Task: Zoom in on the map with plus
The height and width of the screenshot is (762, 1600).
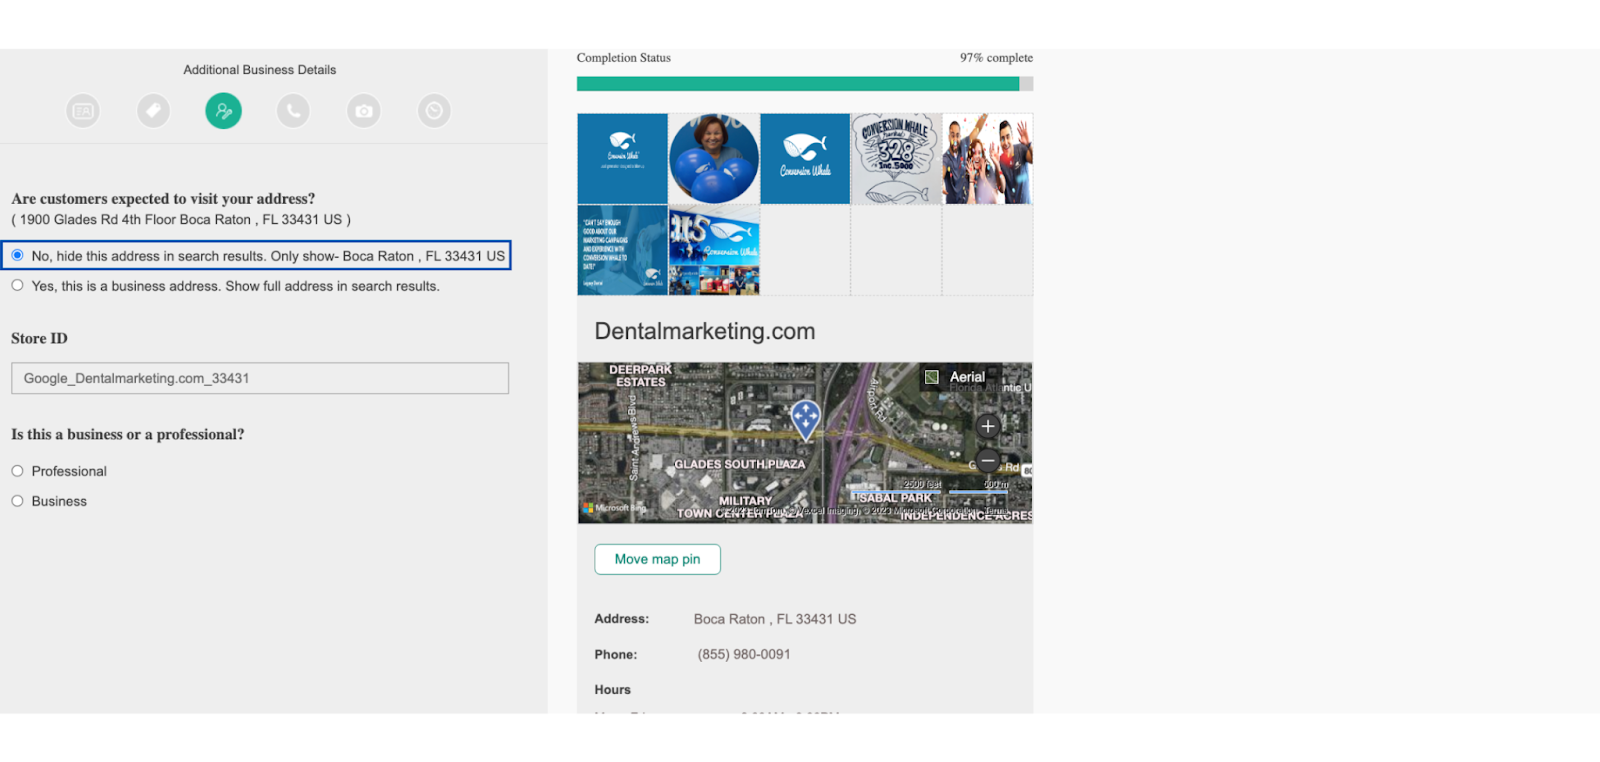Action: [x=988, y=426]
